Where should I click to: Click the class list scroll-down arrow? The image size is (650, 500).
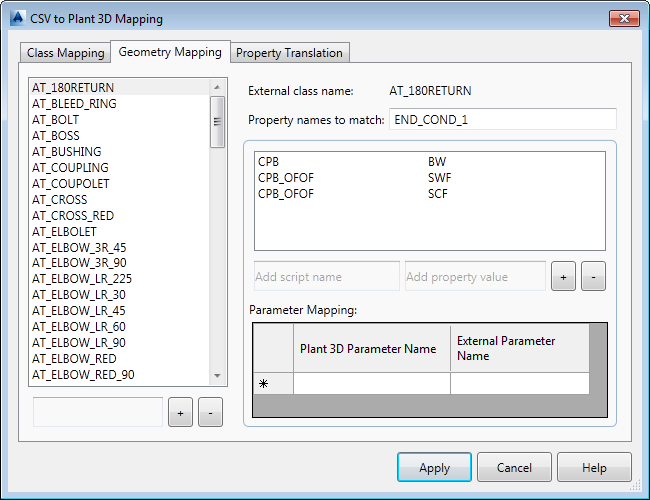coord(217,376)
